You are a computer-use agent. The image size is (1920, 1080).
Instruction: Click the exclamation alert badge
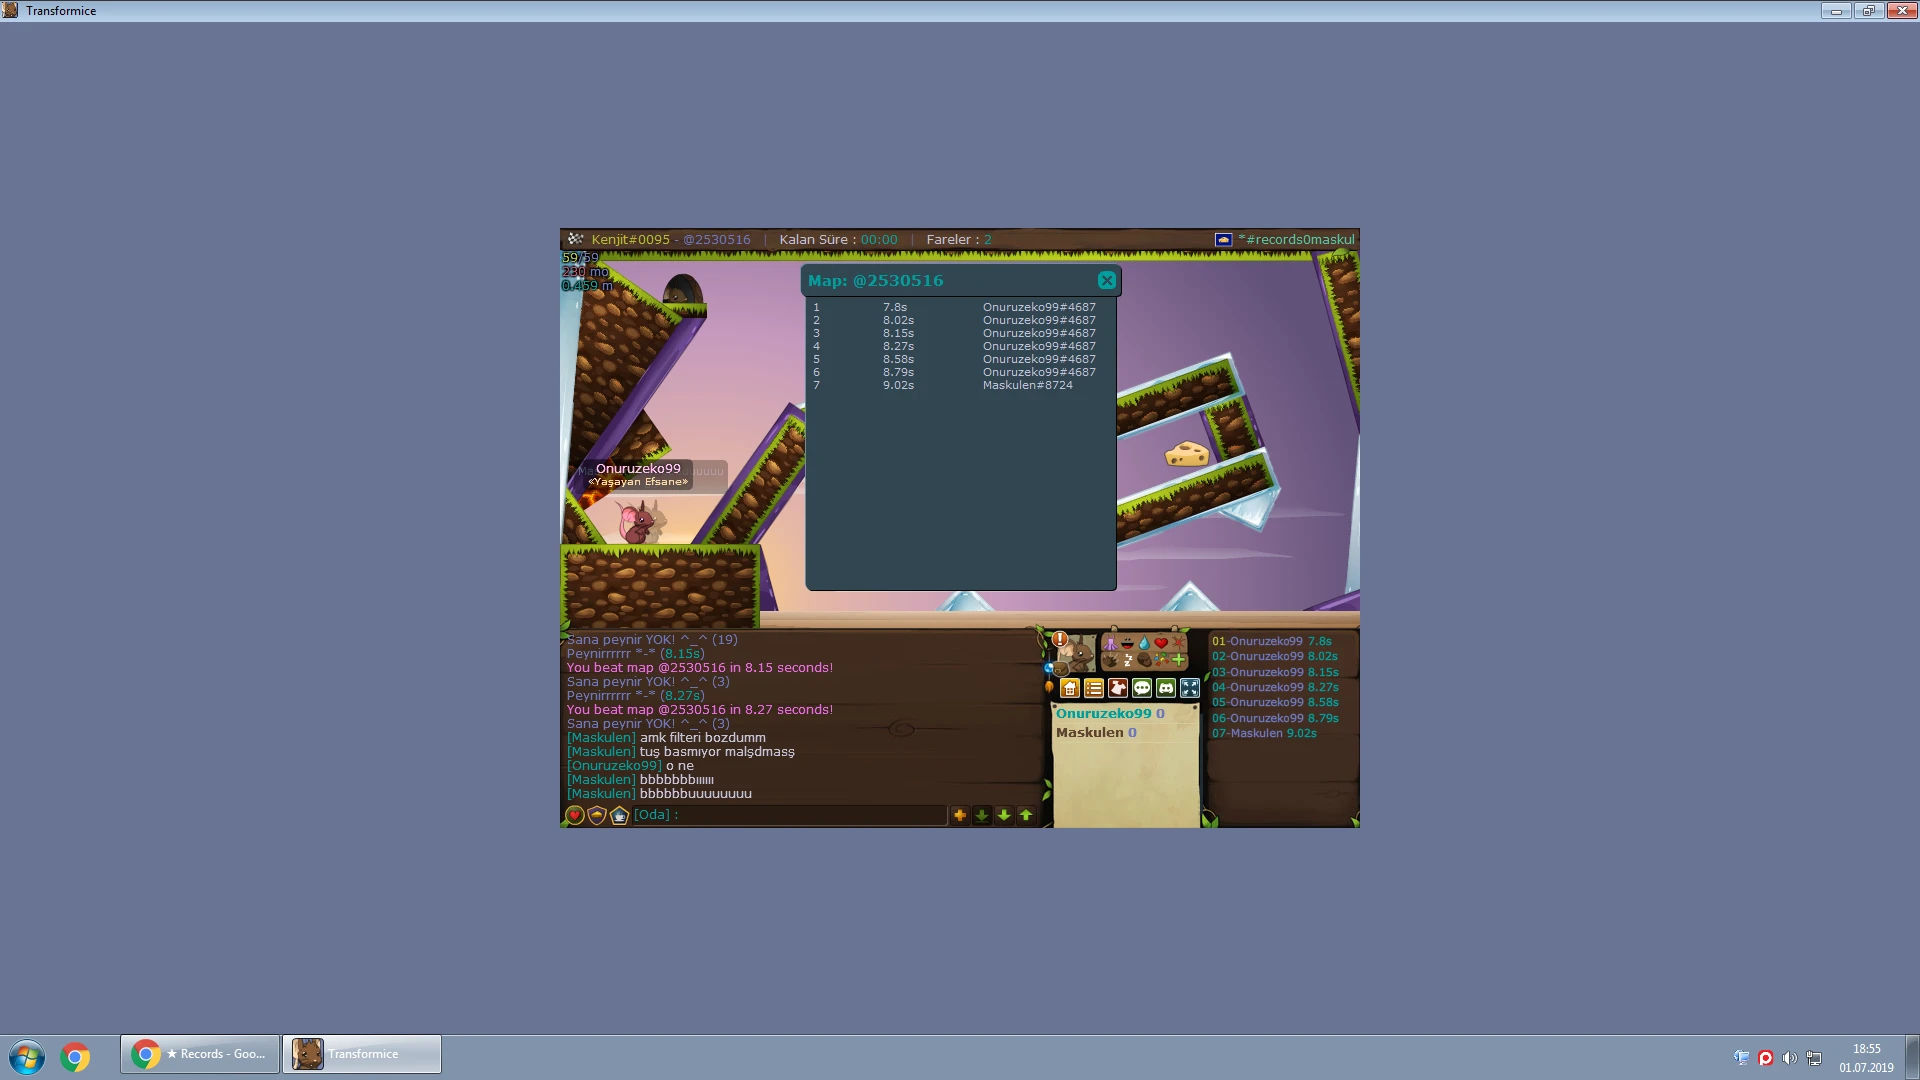pos(1060,639)
